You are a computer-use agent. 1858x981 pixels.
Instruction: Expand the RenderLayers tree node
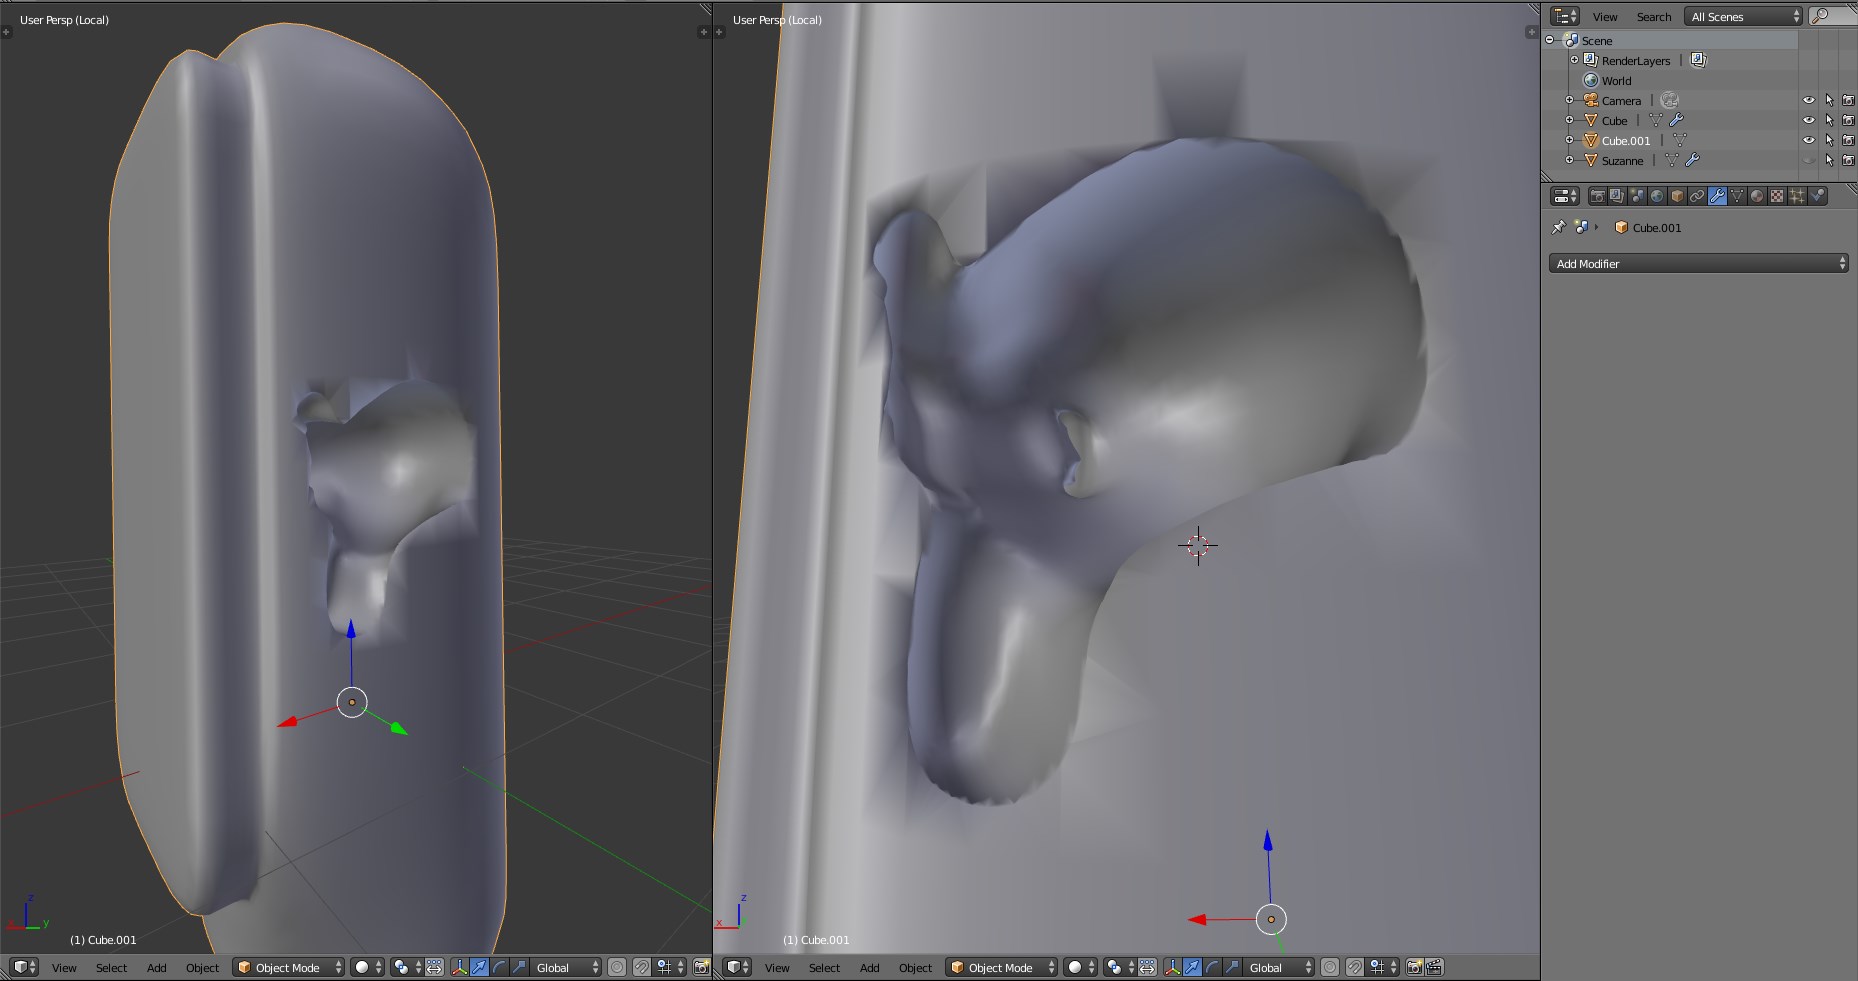pyautogui.click(x=1574, y=60)
